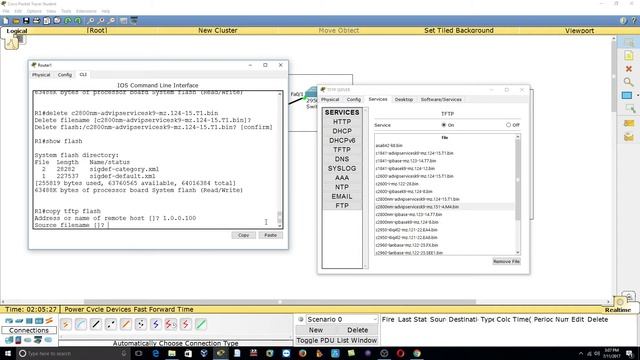
Task: Open the TFTP server Config tab
Action: [x=353, y=100]
